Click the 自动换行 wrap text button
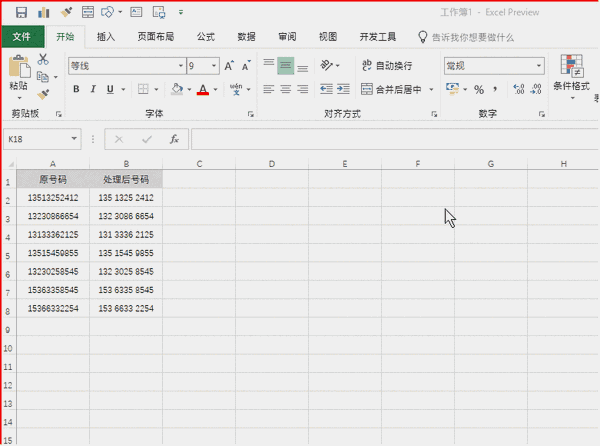The height and width of the screenshot is (446, 600). tap(387, 65)
